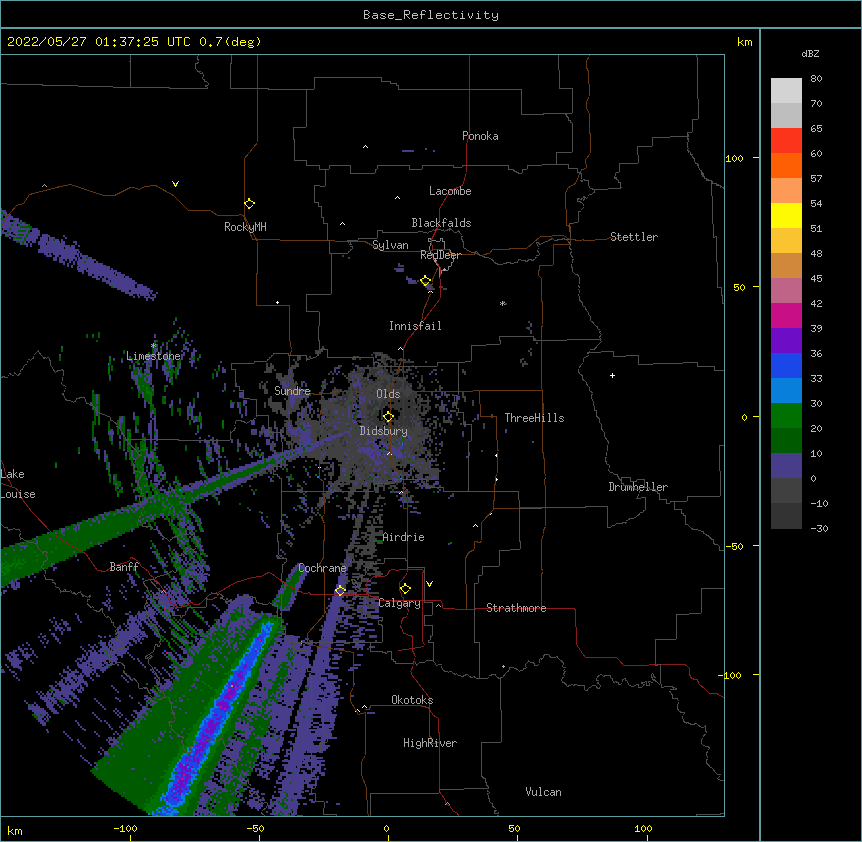Screen dimensions: 862x842
Task: Click the Okotoks label
Action: click(412, 700)
